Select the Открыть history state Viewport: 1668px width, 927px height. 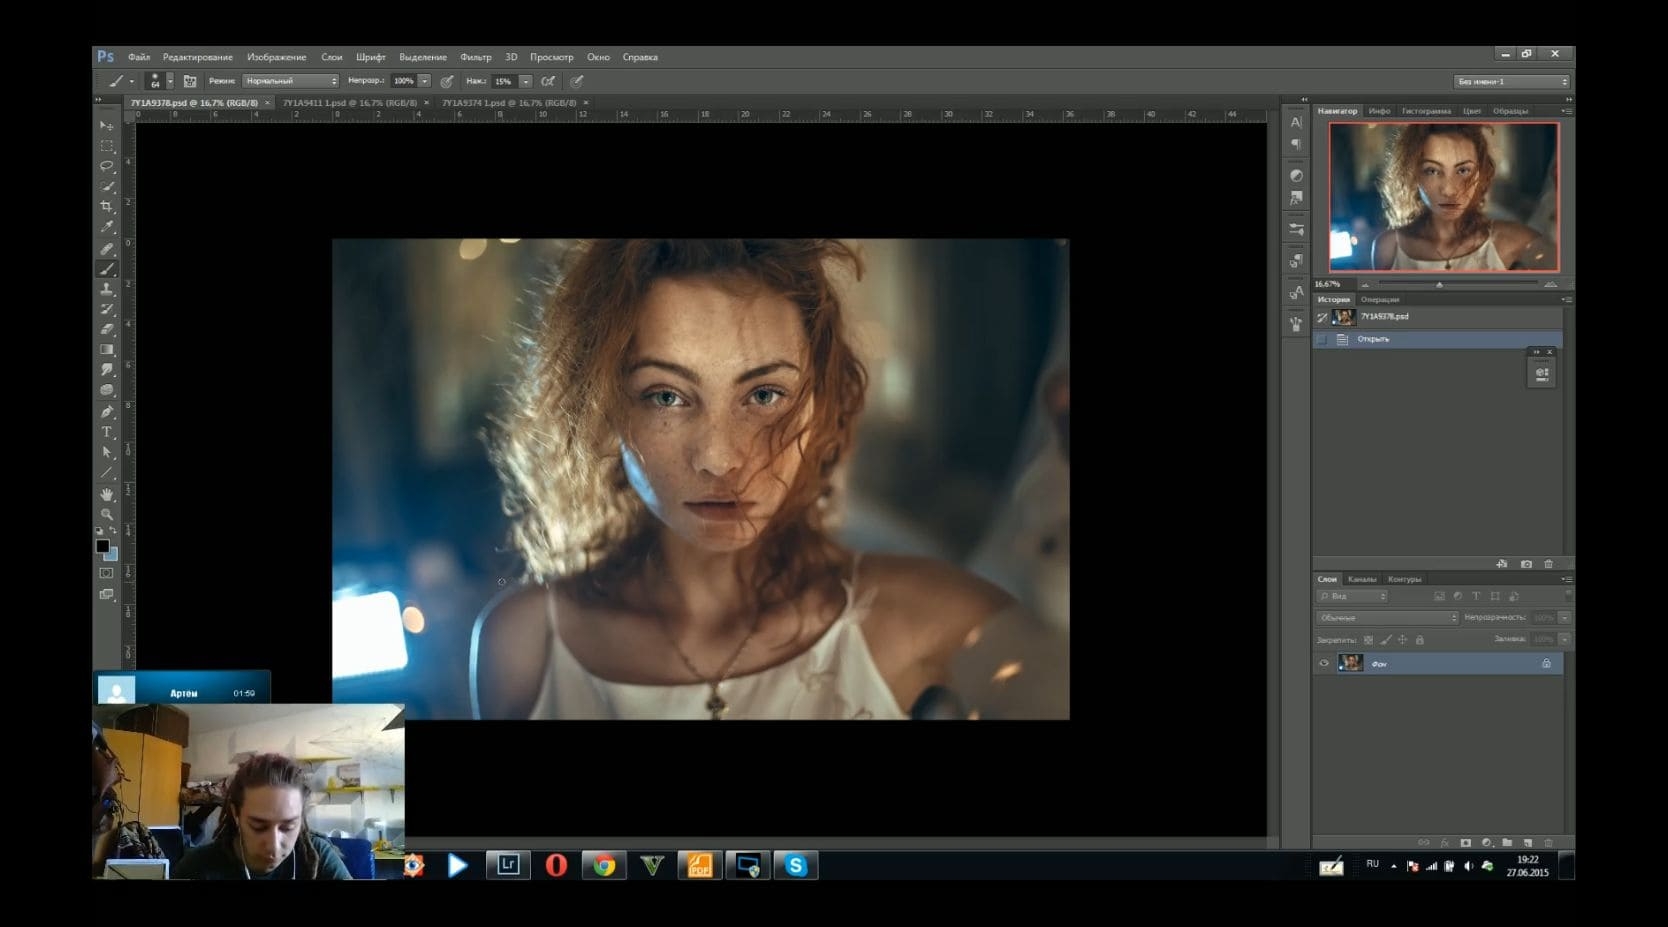[x=1437, y=339]
